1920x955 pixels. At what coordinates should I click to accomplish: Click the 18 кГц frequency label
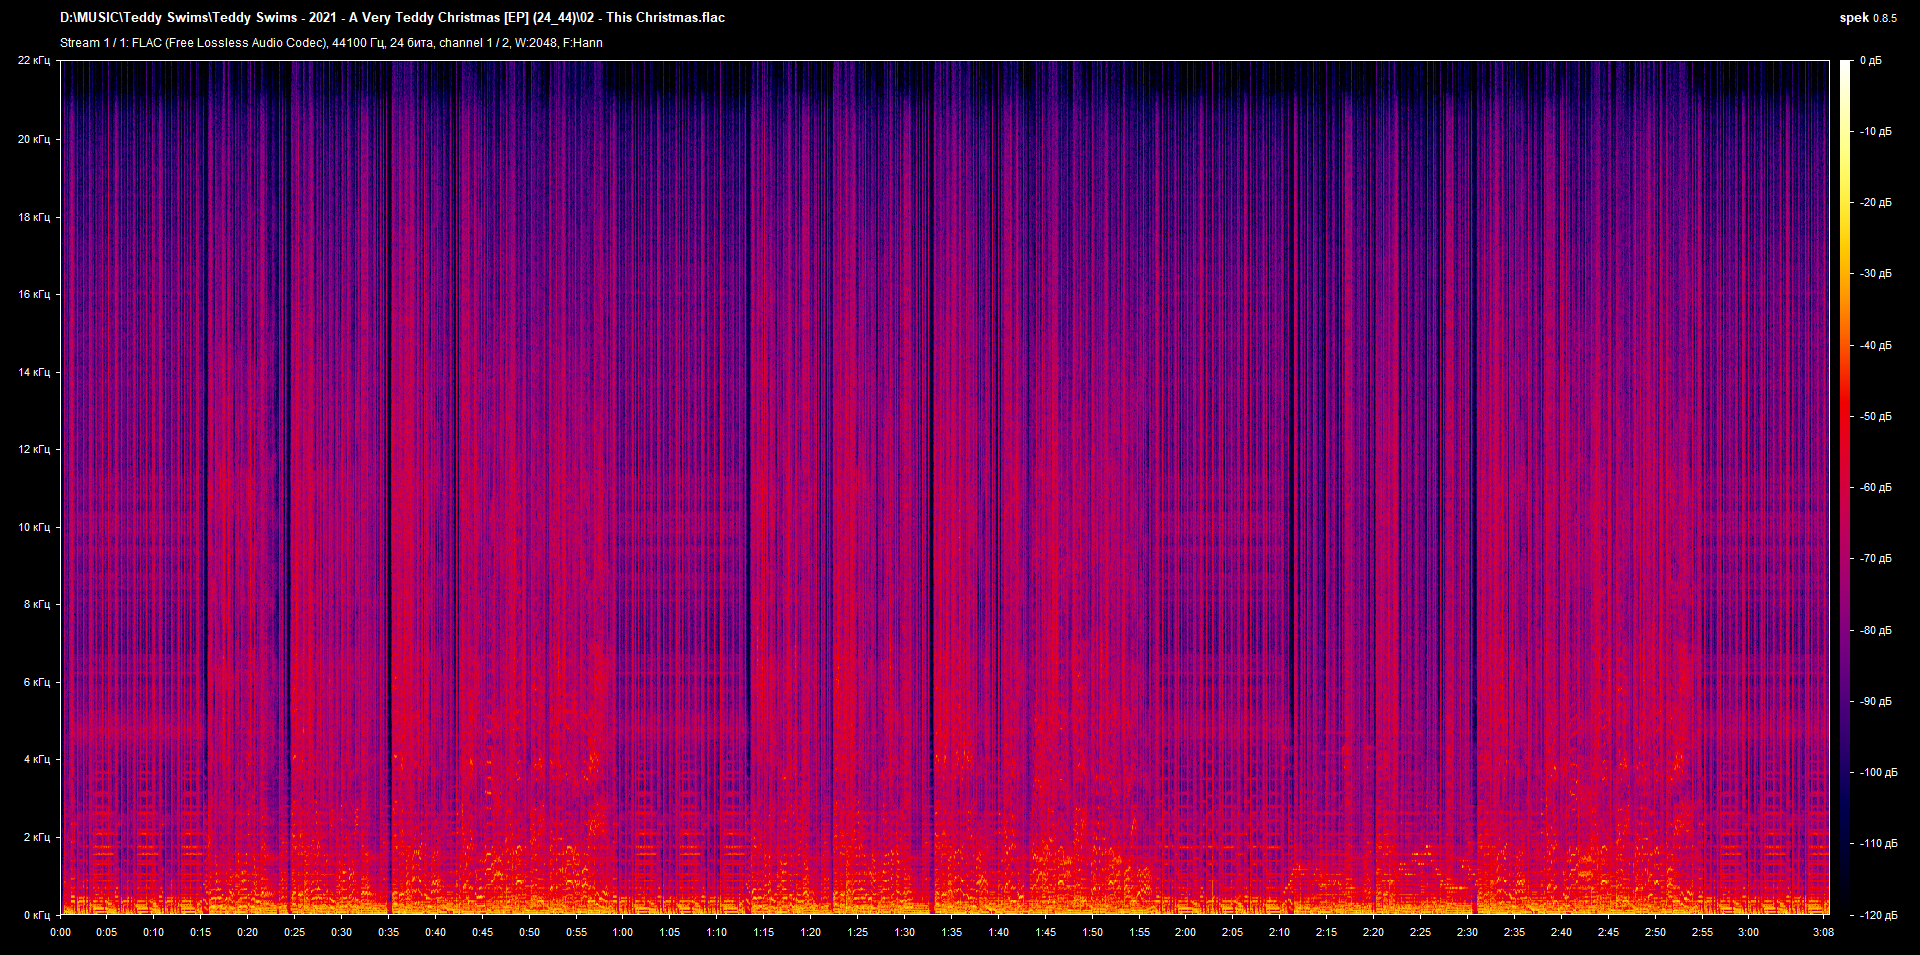34,217
